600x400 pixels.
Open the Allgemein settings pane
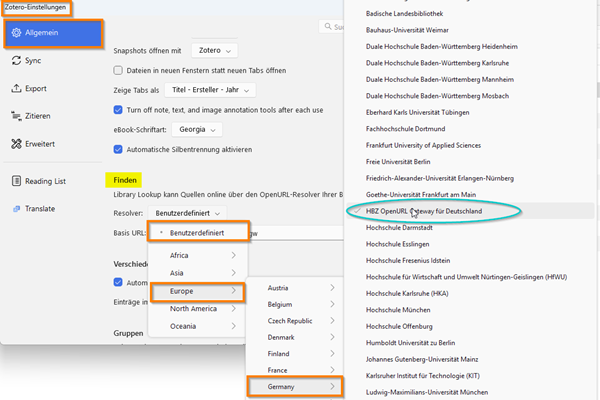point(54,33)
